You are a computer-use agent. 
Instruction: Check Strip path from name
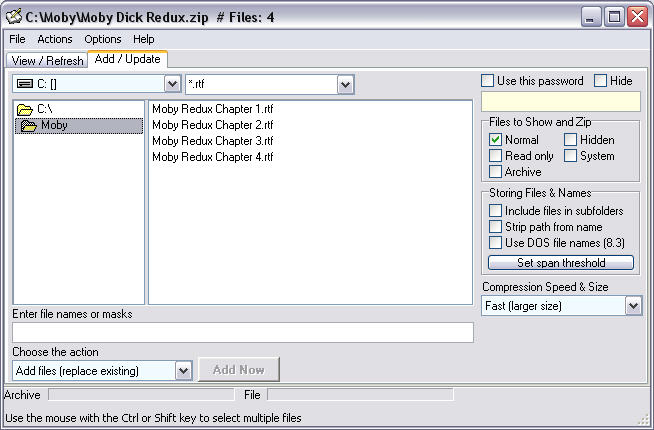(495, 226)
